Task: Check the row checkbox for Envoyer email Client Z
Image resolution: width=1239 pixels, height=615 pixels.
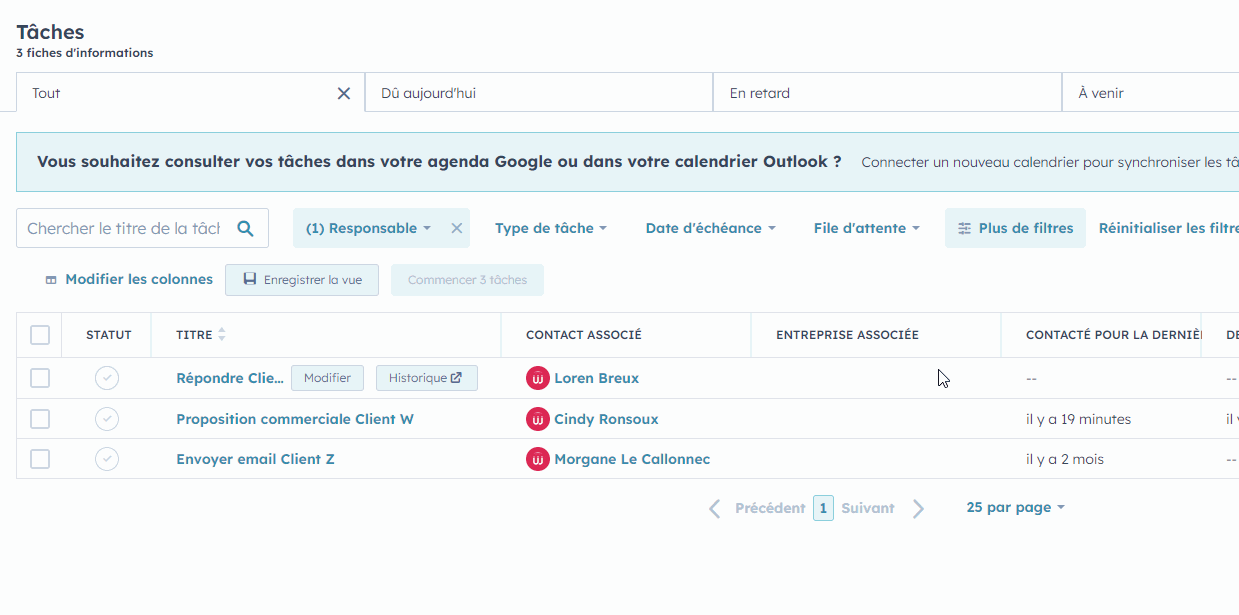Action: tap(39, 458)
